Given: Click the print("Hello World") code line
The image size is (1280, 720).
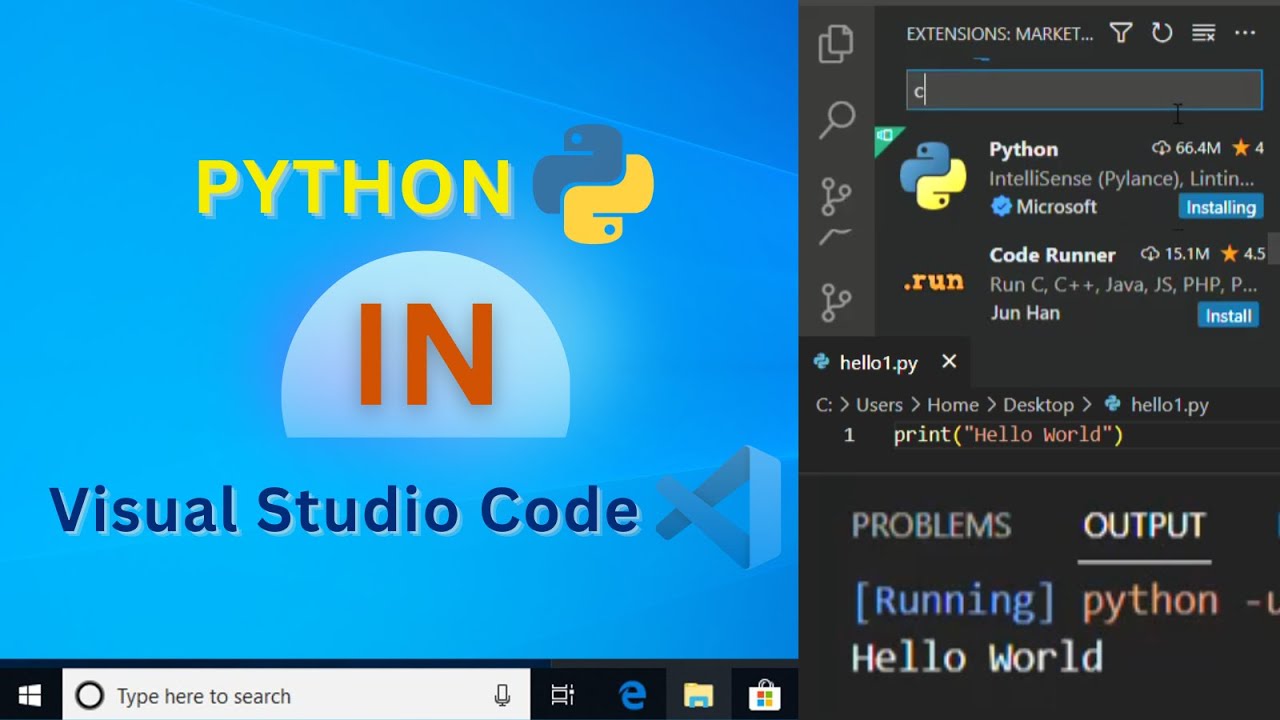Looking at the screenshot, I should coord(1008,435).
